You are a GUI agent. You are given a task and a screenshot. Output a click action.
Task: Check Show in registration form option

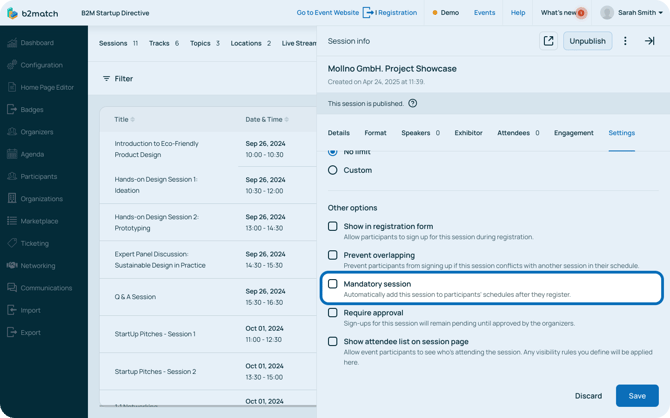333,227
